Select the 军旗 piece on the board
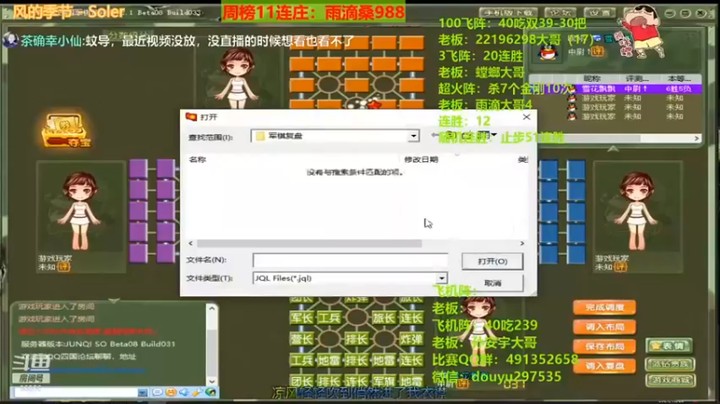The image size is (720, 404). point(383,381)
